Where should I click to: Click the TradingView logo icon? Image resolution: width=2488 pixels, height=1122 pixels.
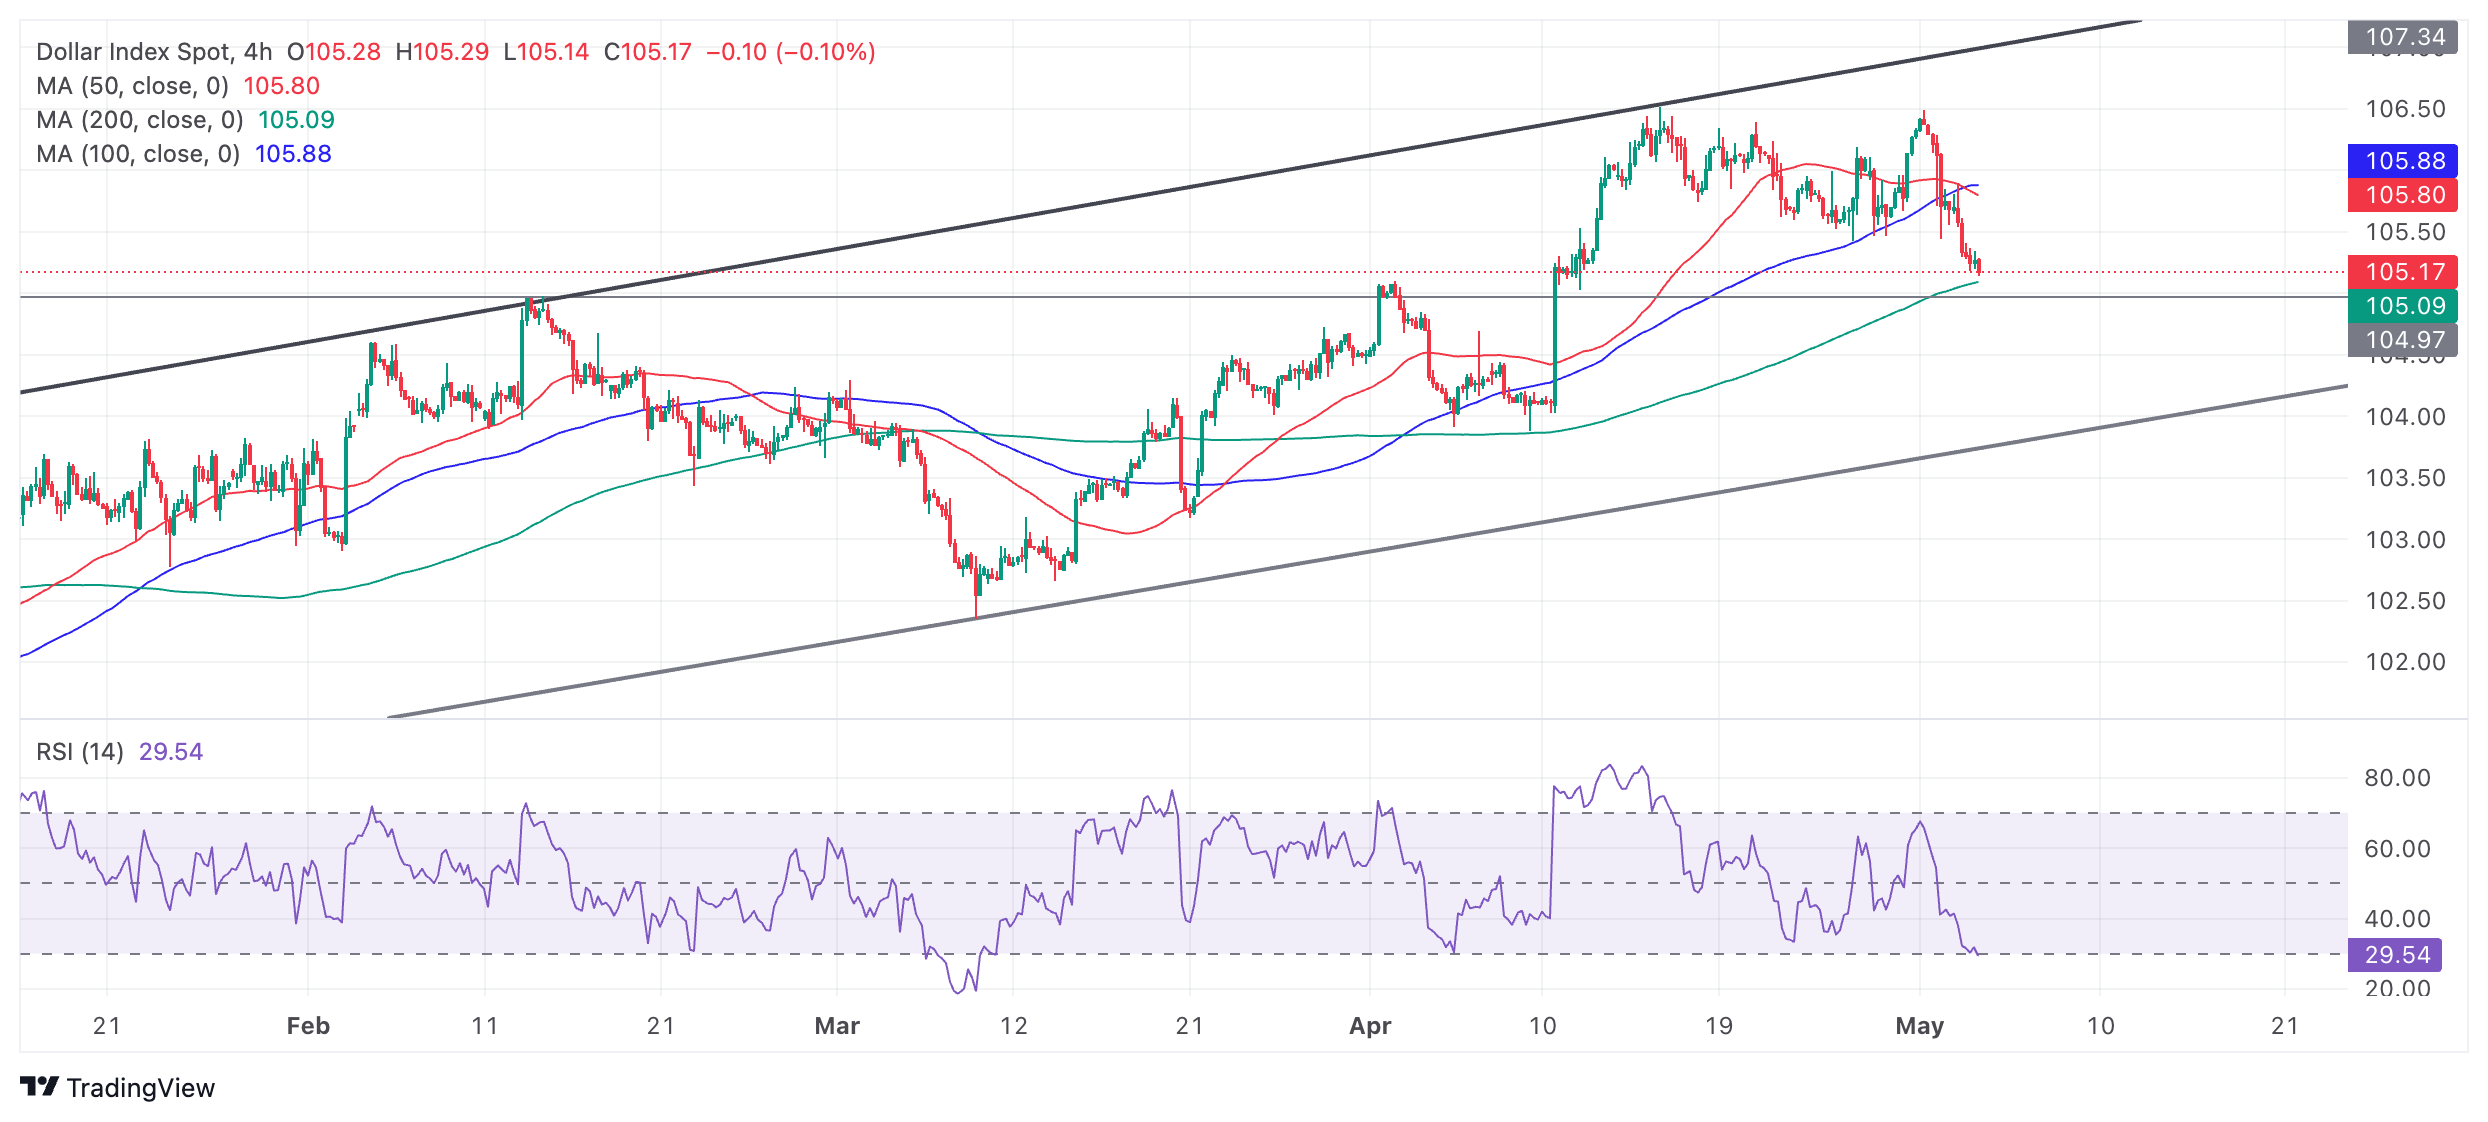click(40, 1086)
